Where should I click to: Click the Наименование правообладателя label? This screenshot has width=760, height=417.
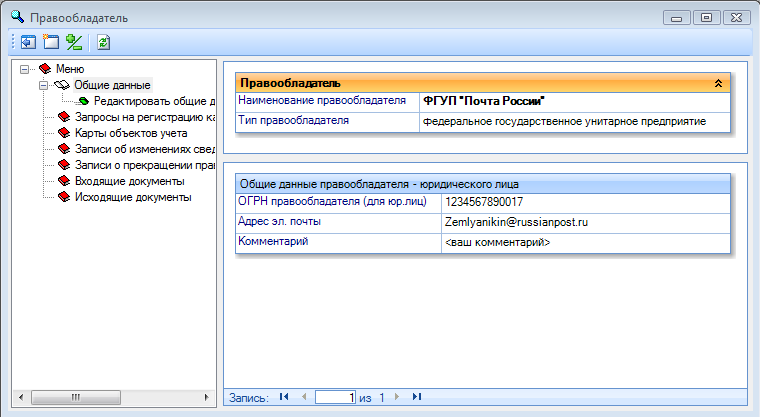click(322, 100)
